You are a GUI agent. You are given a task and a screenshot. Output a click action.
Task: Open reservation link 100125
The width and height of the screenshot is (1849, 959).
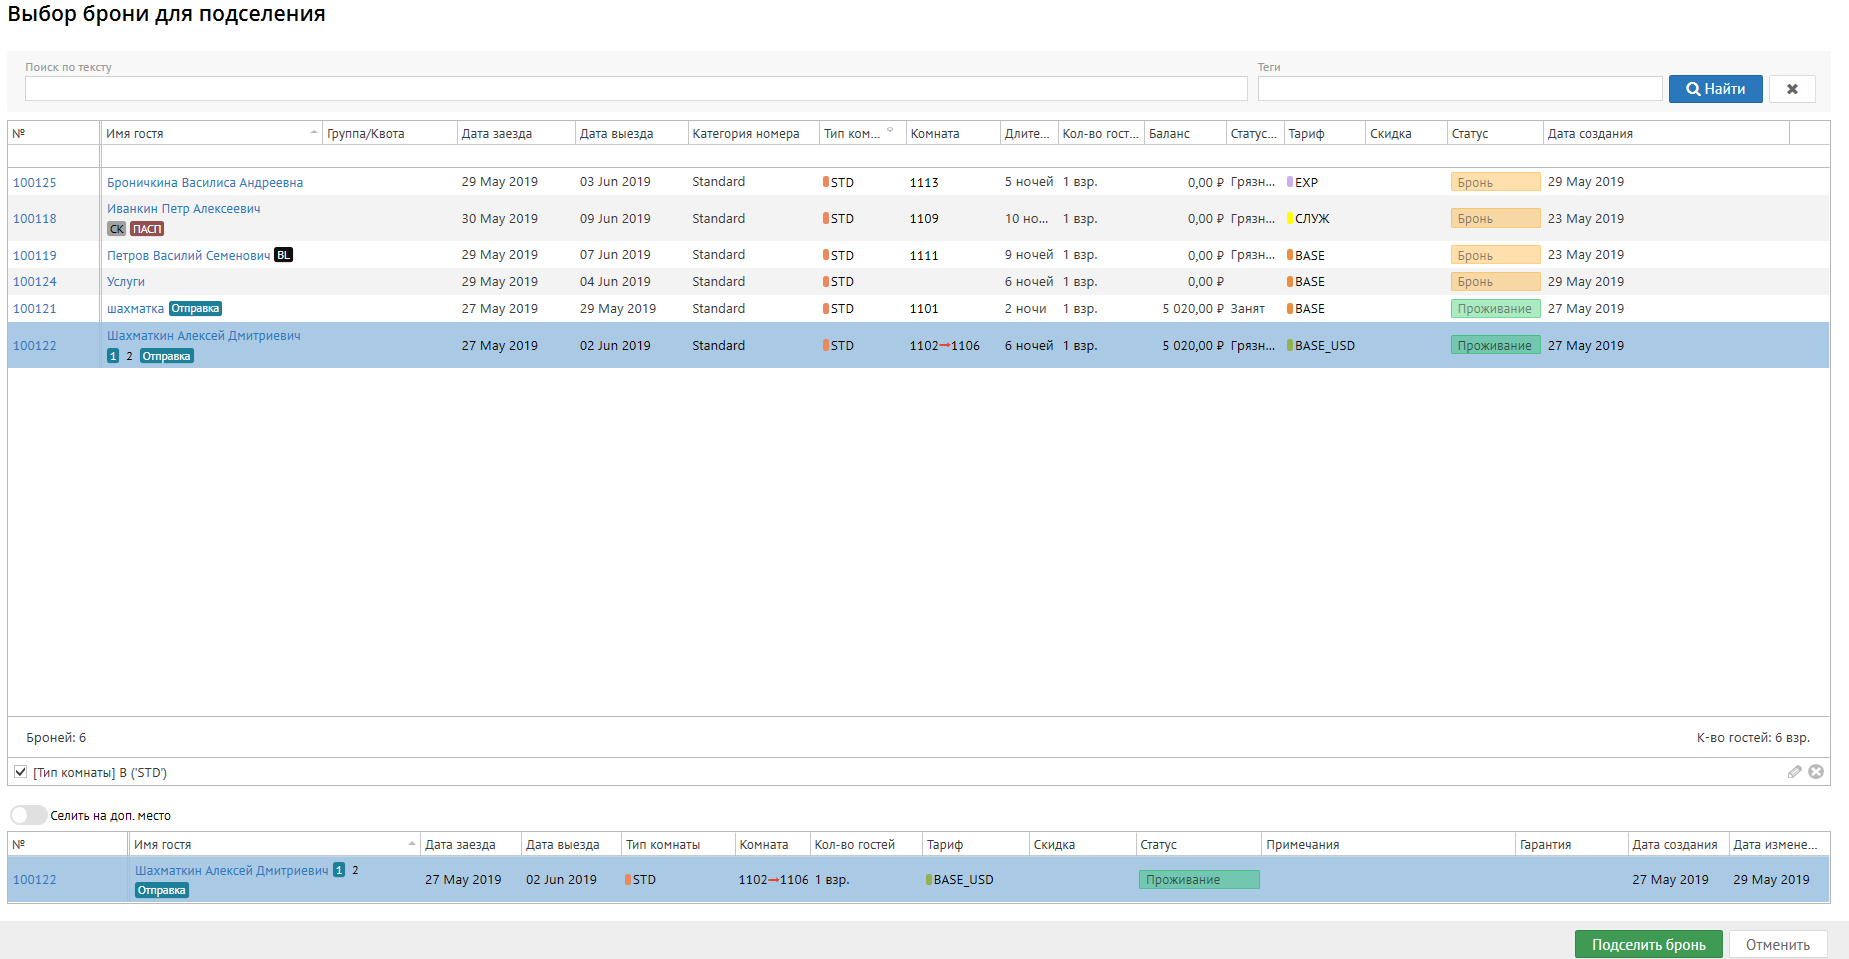pyautogui.click(x=35, y=183)
